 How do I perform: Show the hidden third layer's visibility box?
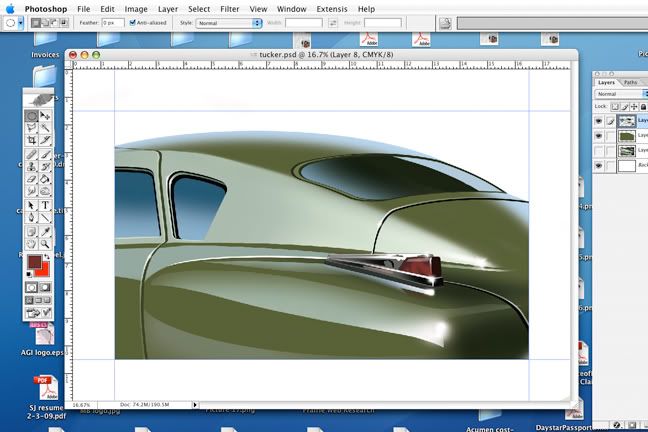[x=598, y=150]
